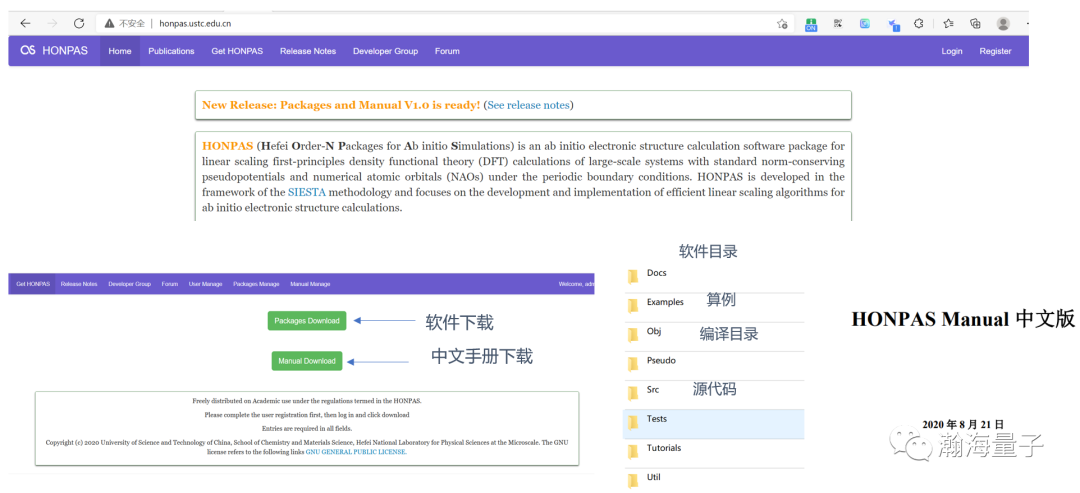Click the HONPAS logo in the navbar
Image resolution: width=1080 pixels, height=493 pixels.
pyautogui.click(x=54, y=50)
